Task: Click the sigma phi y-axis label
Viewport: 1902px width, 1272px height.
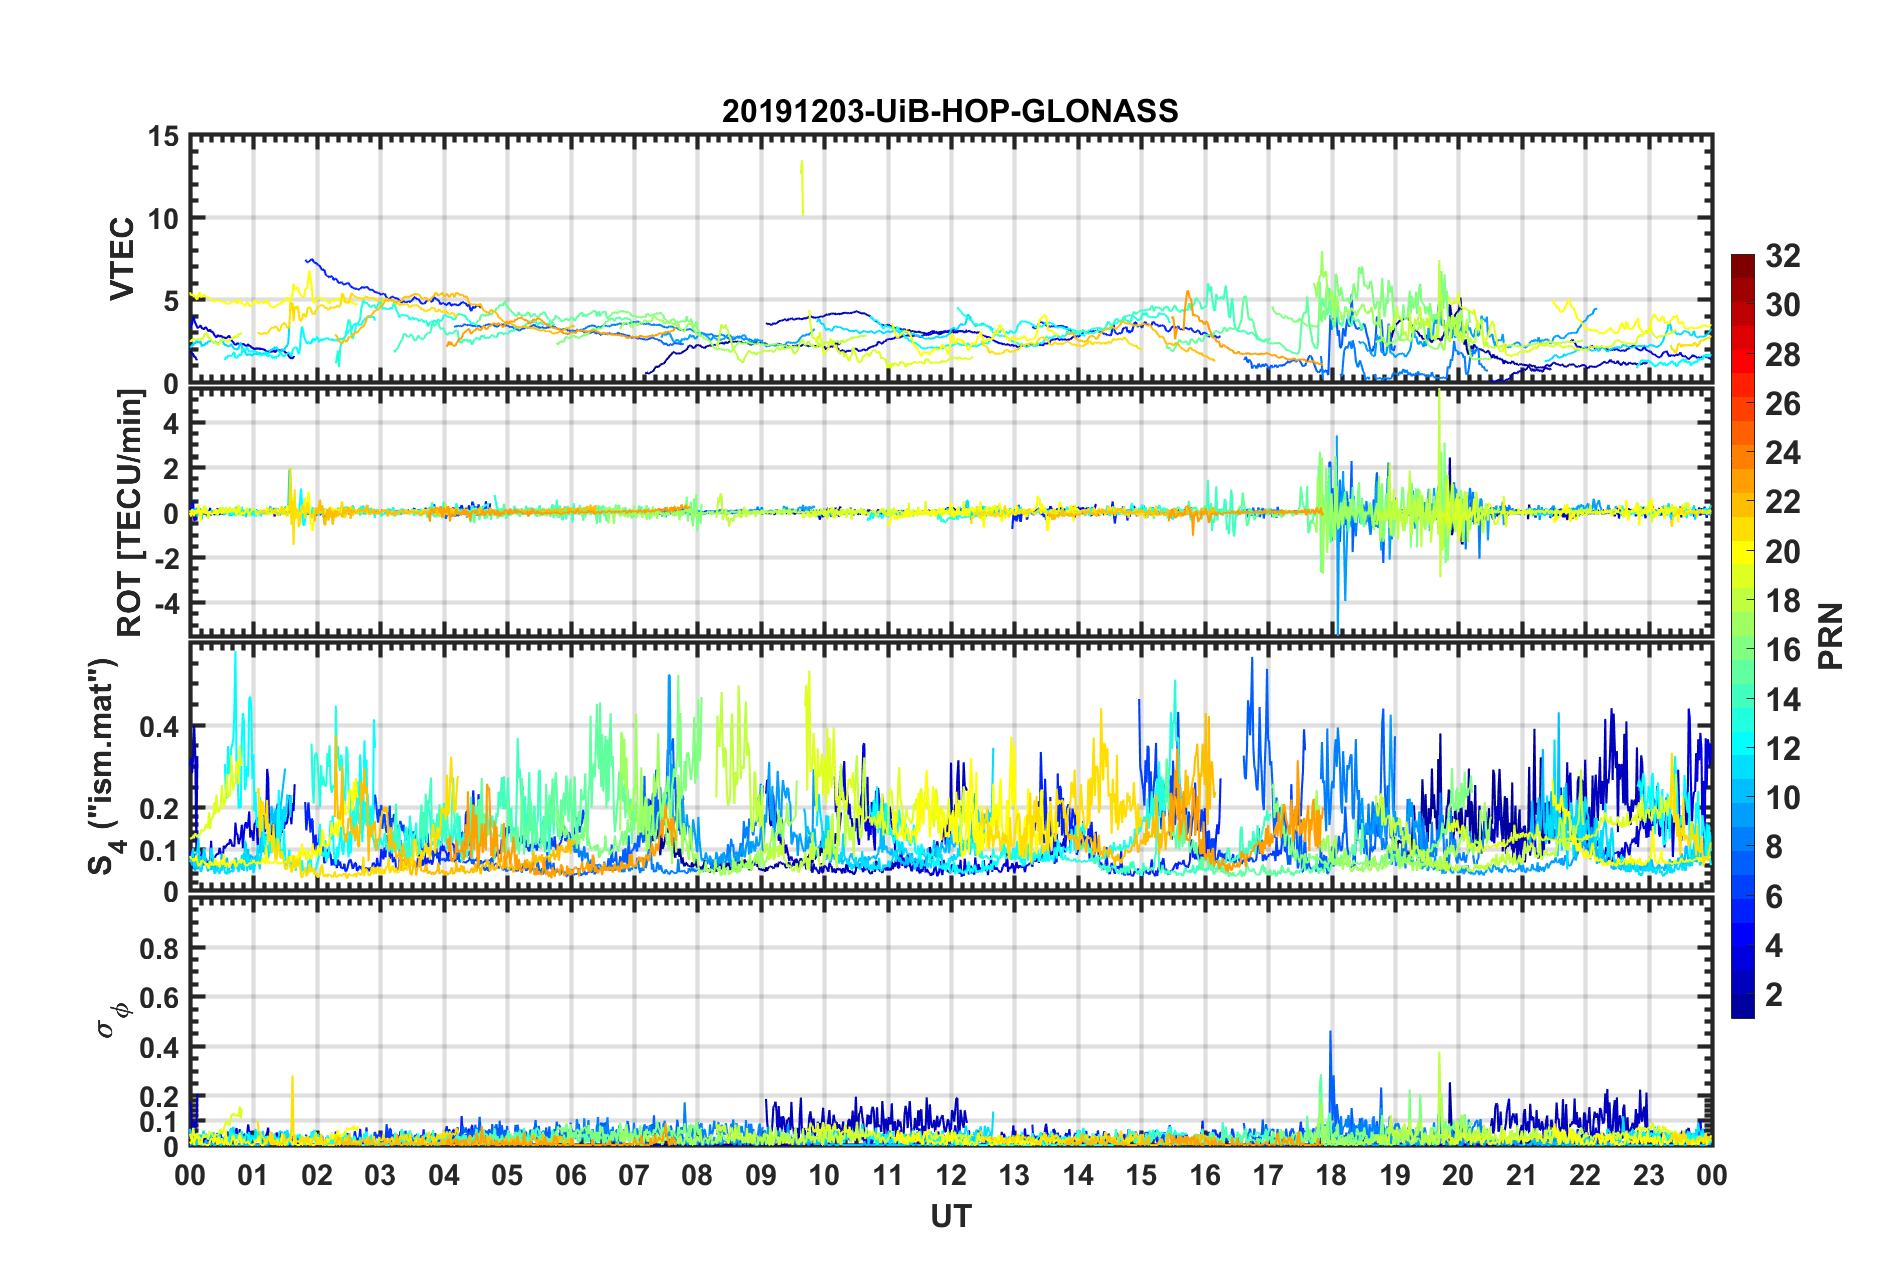Action: (x=112, y=1020)
